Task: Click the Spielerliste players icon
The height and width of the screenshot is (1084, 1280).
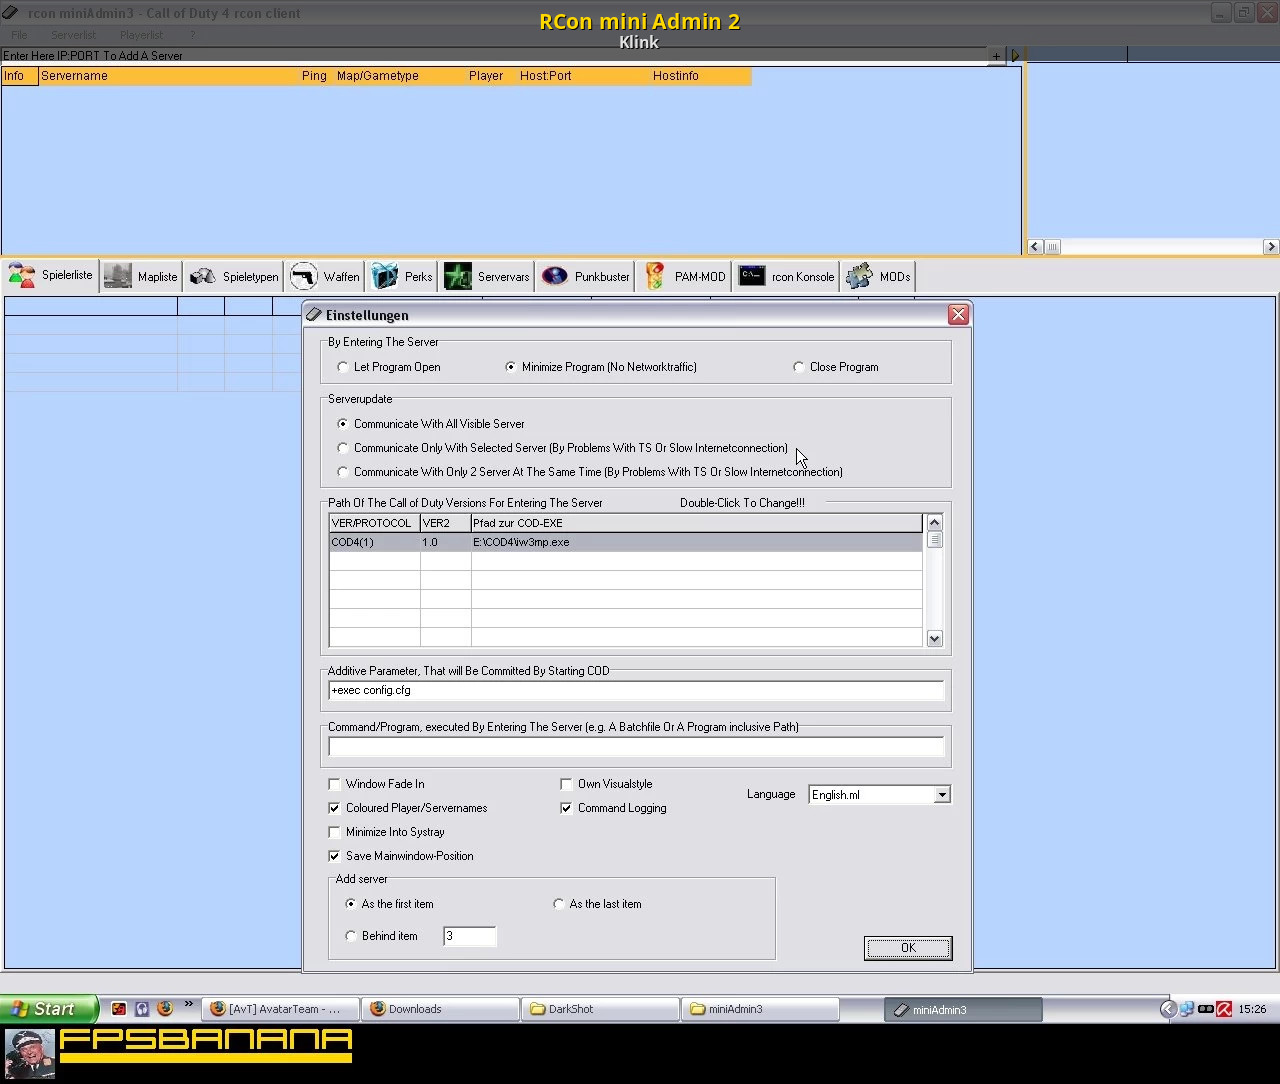Action: point(22,276)
